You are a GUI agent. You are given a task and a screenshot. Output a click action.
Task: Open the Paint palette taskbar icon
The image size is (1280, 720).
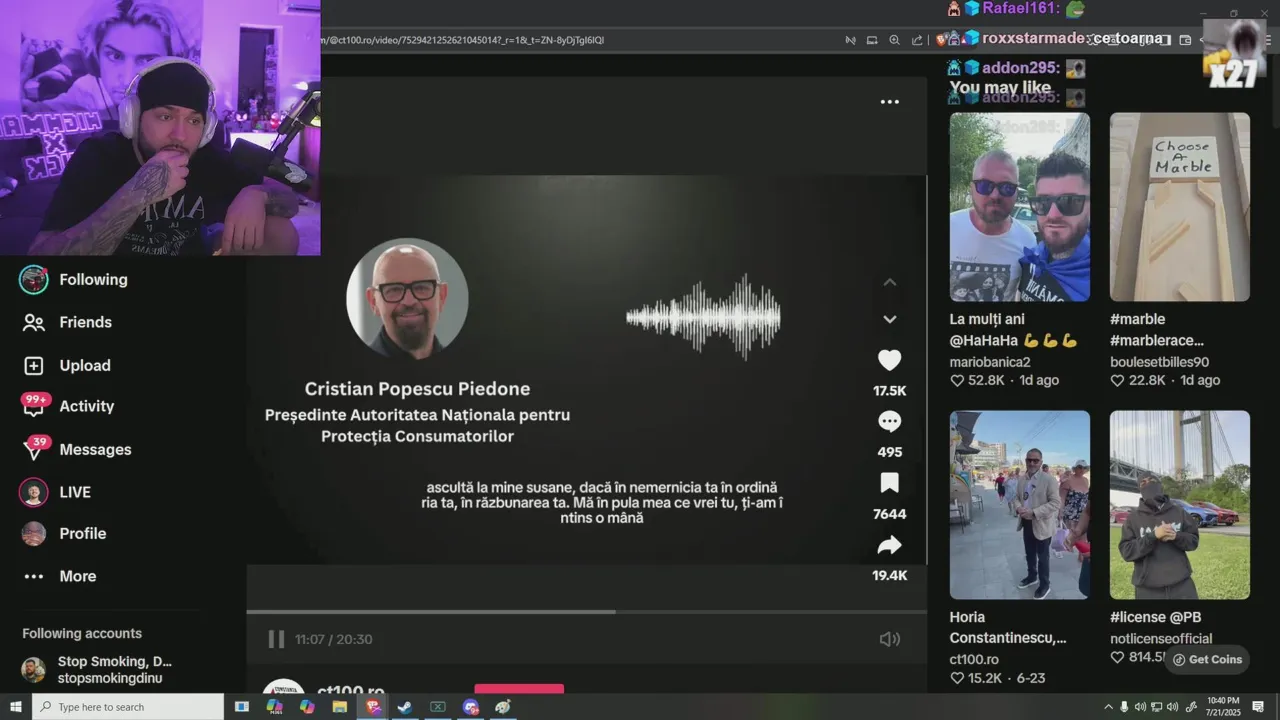pyautogui.click(x=503, y=707)
